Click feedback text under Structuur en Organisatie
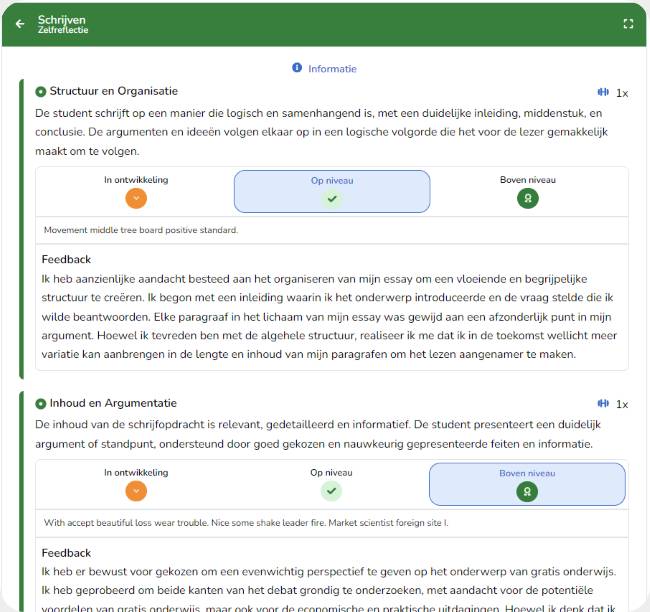Screen dimensions: 650x612 (330, 316)
